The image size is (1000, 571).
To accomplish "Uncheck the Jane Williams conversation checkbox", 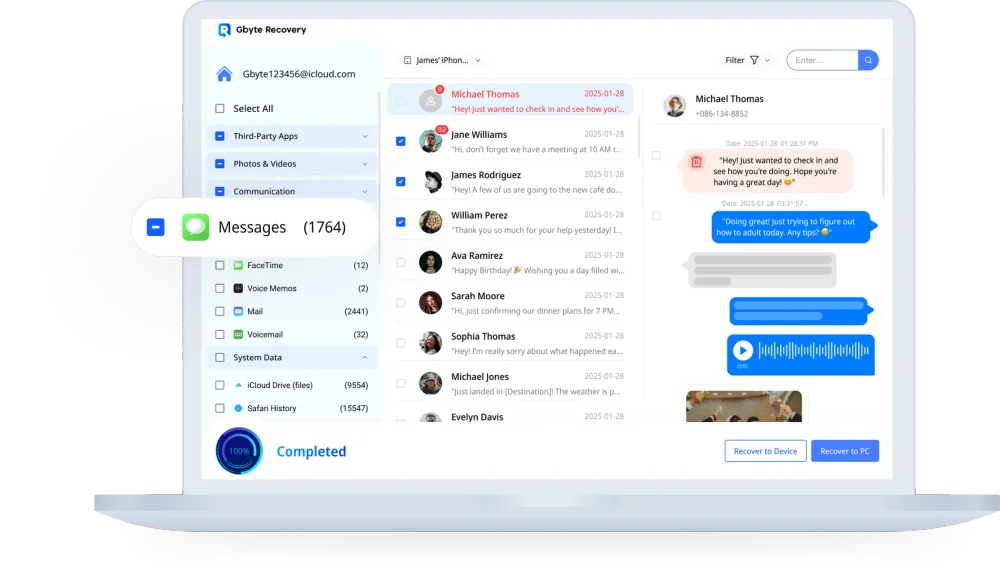I will [x=401, y=141].
